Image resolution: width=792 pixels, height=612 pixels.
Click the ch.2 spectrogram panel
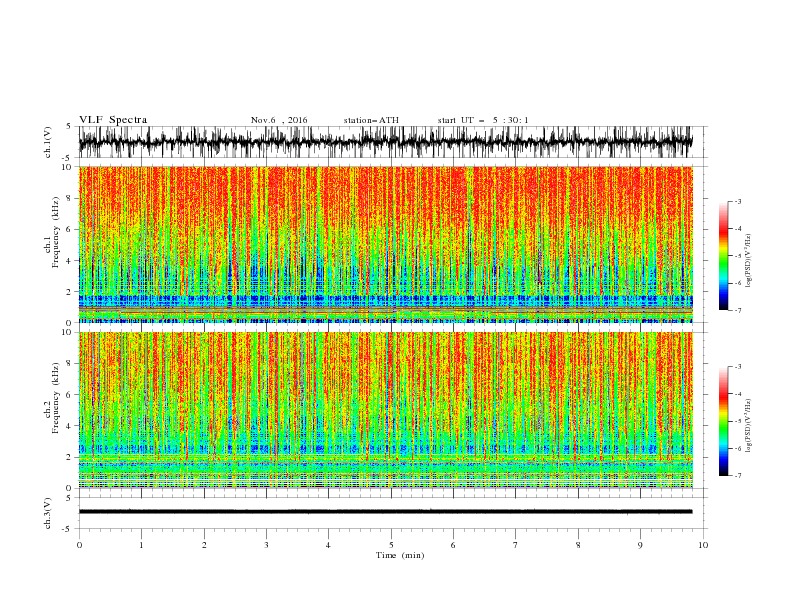coord(385,410)
